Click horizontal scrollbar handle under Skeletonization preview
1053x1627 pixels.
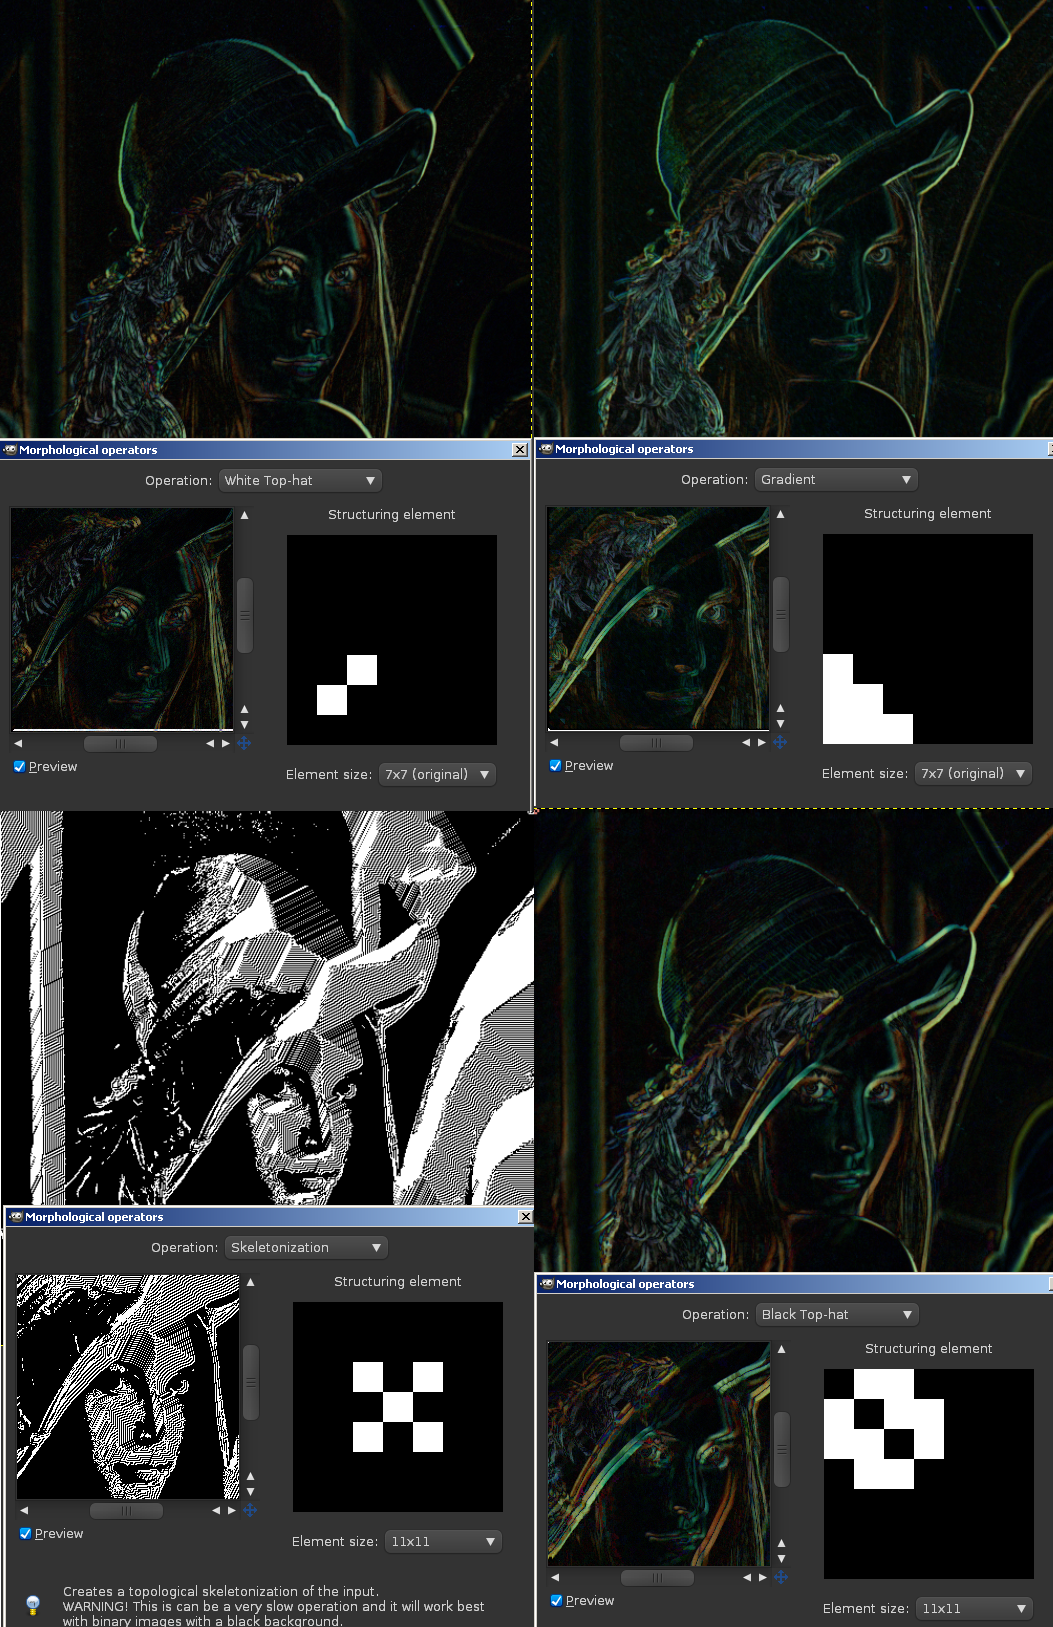[x=126, y=1510]
